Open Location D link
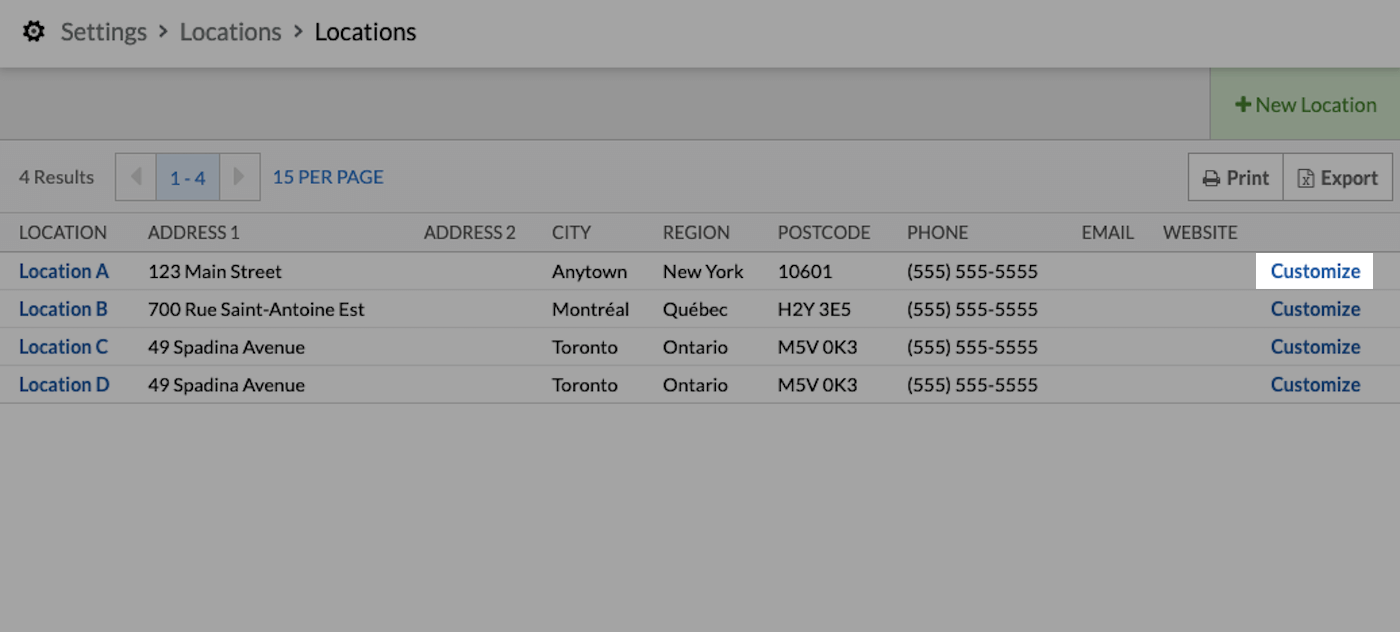 click(64, 385)
